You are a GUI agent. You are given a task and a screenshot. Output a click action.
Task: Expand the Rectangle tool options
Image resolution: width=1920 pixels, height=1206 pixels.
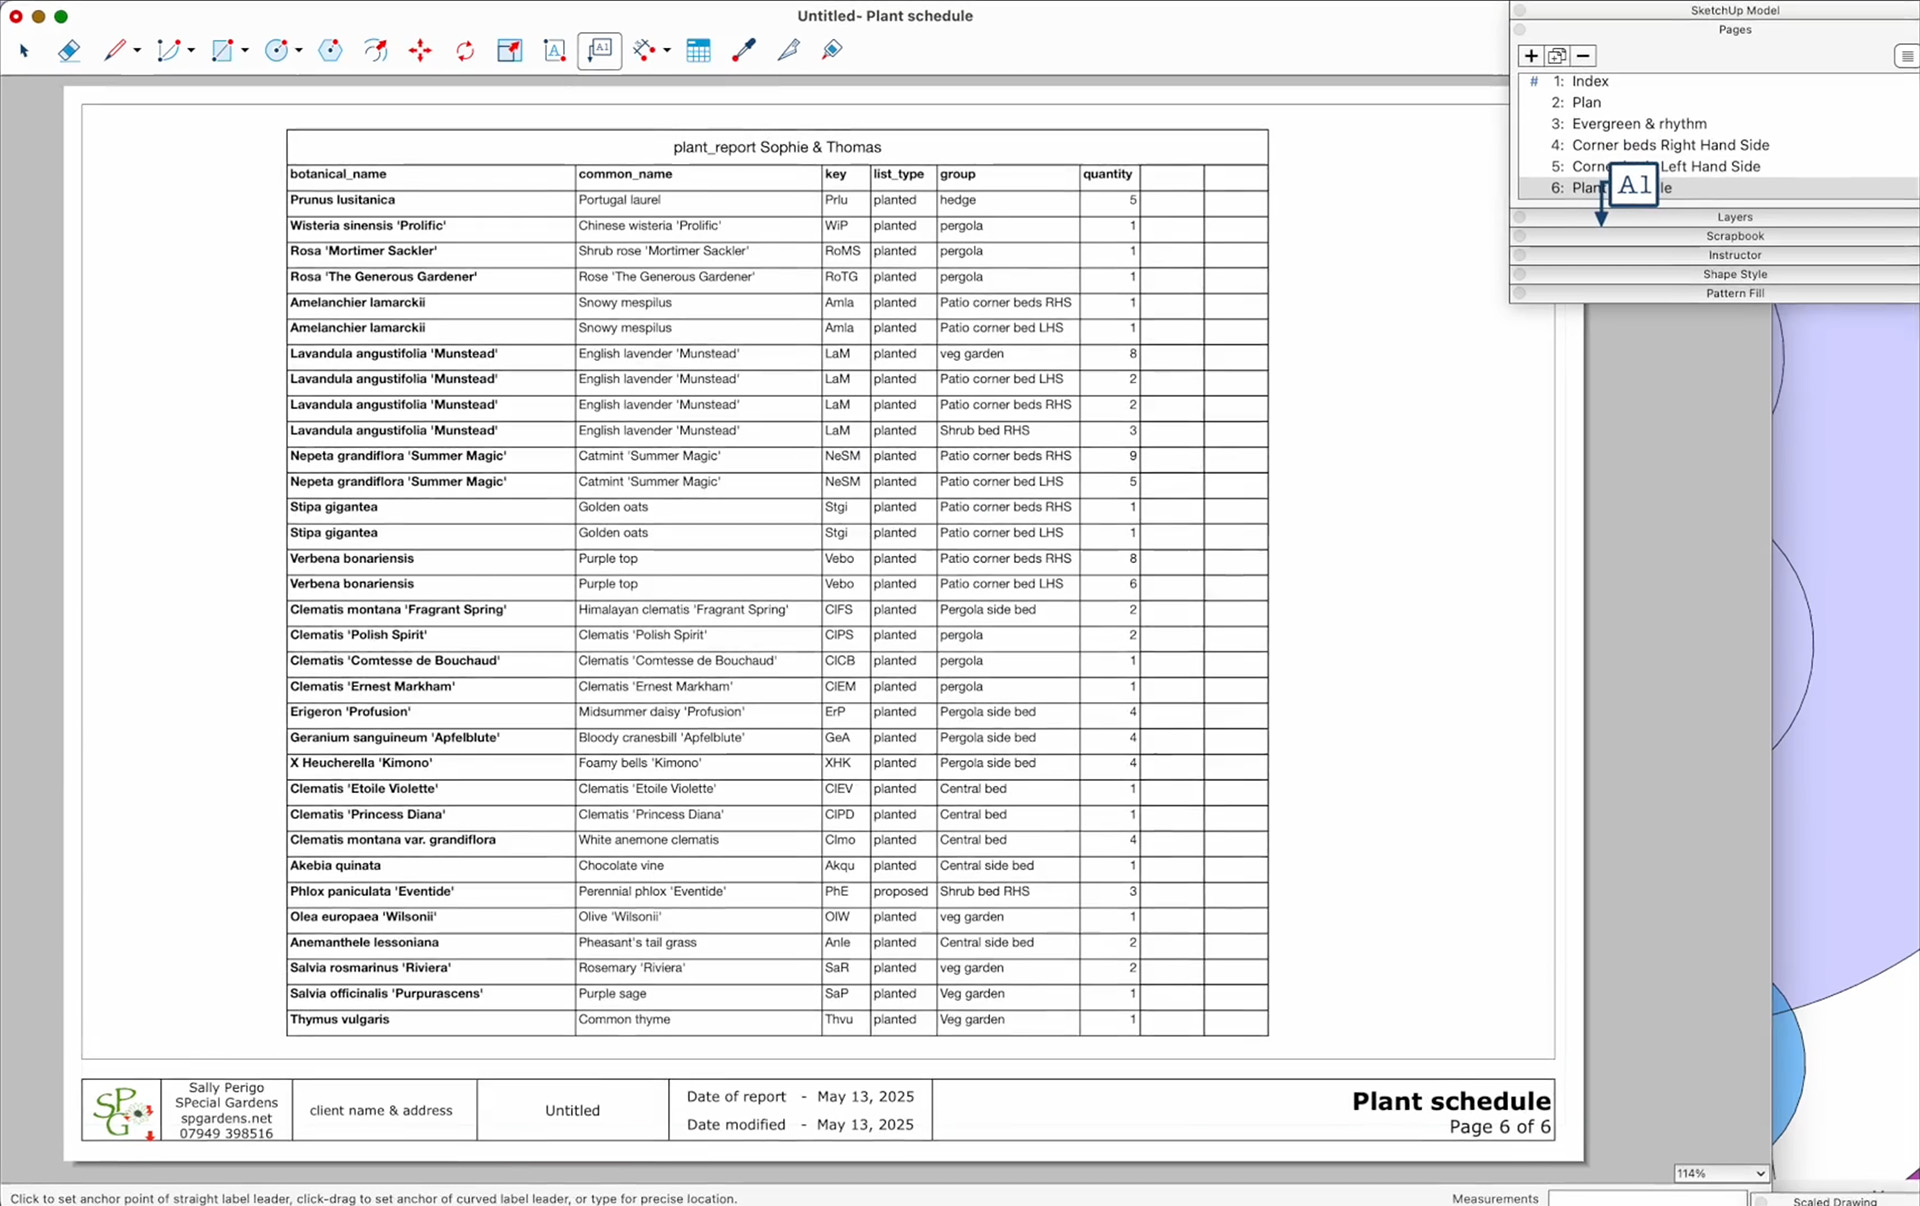[245, 50]
